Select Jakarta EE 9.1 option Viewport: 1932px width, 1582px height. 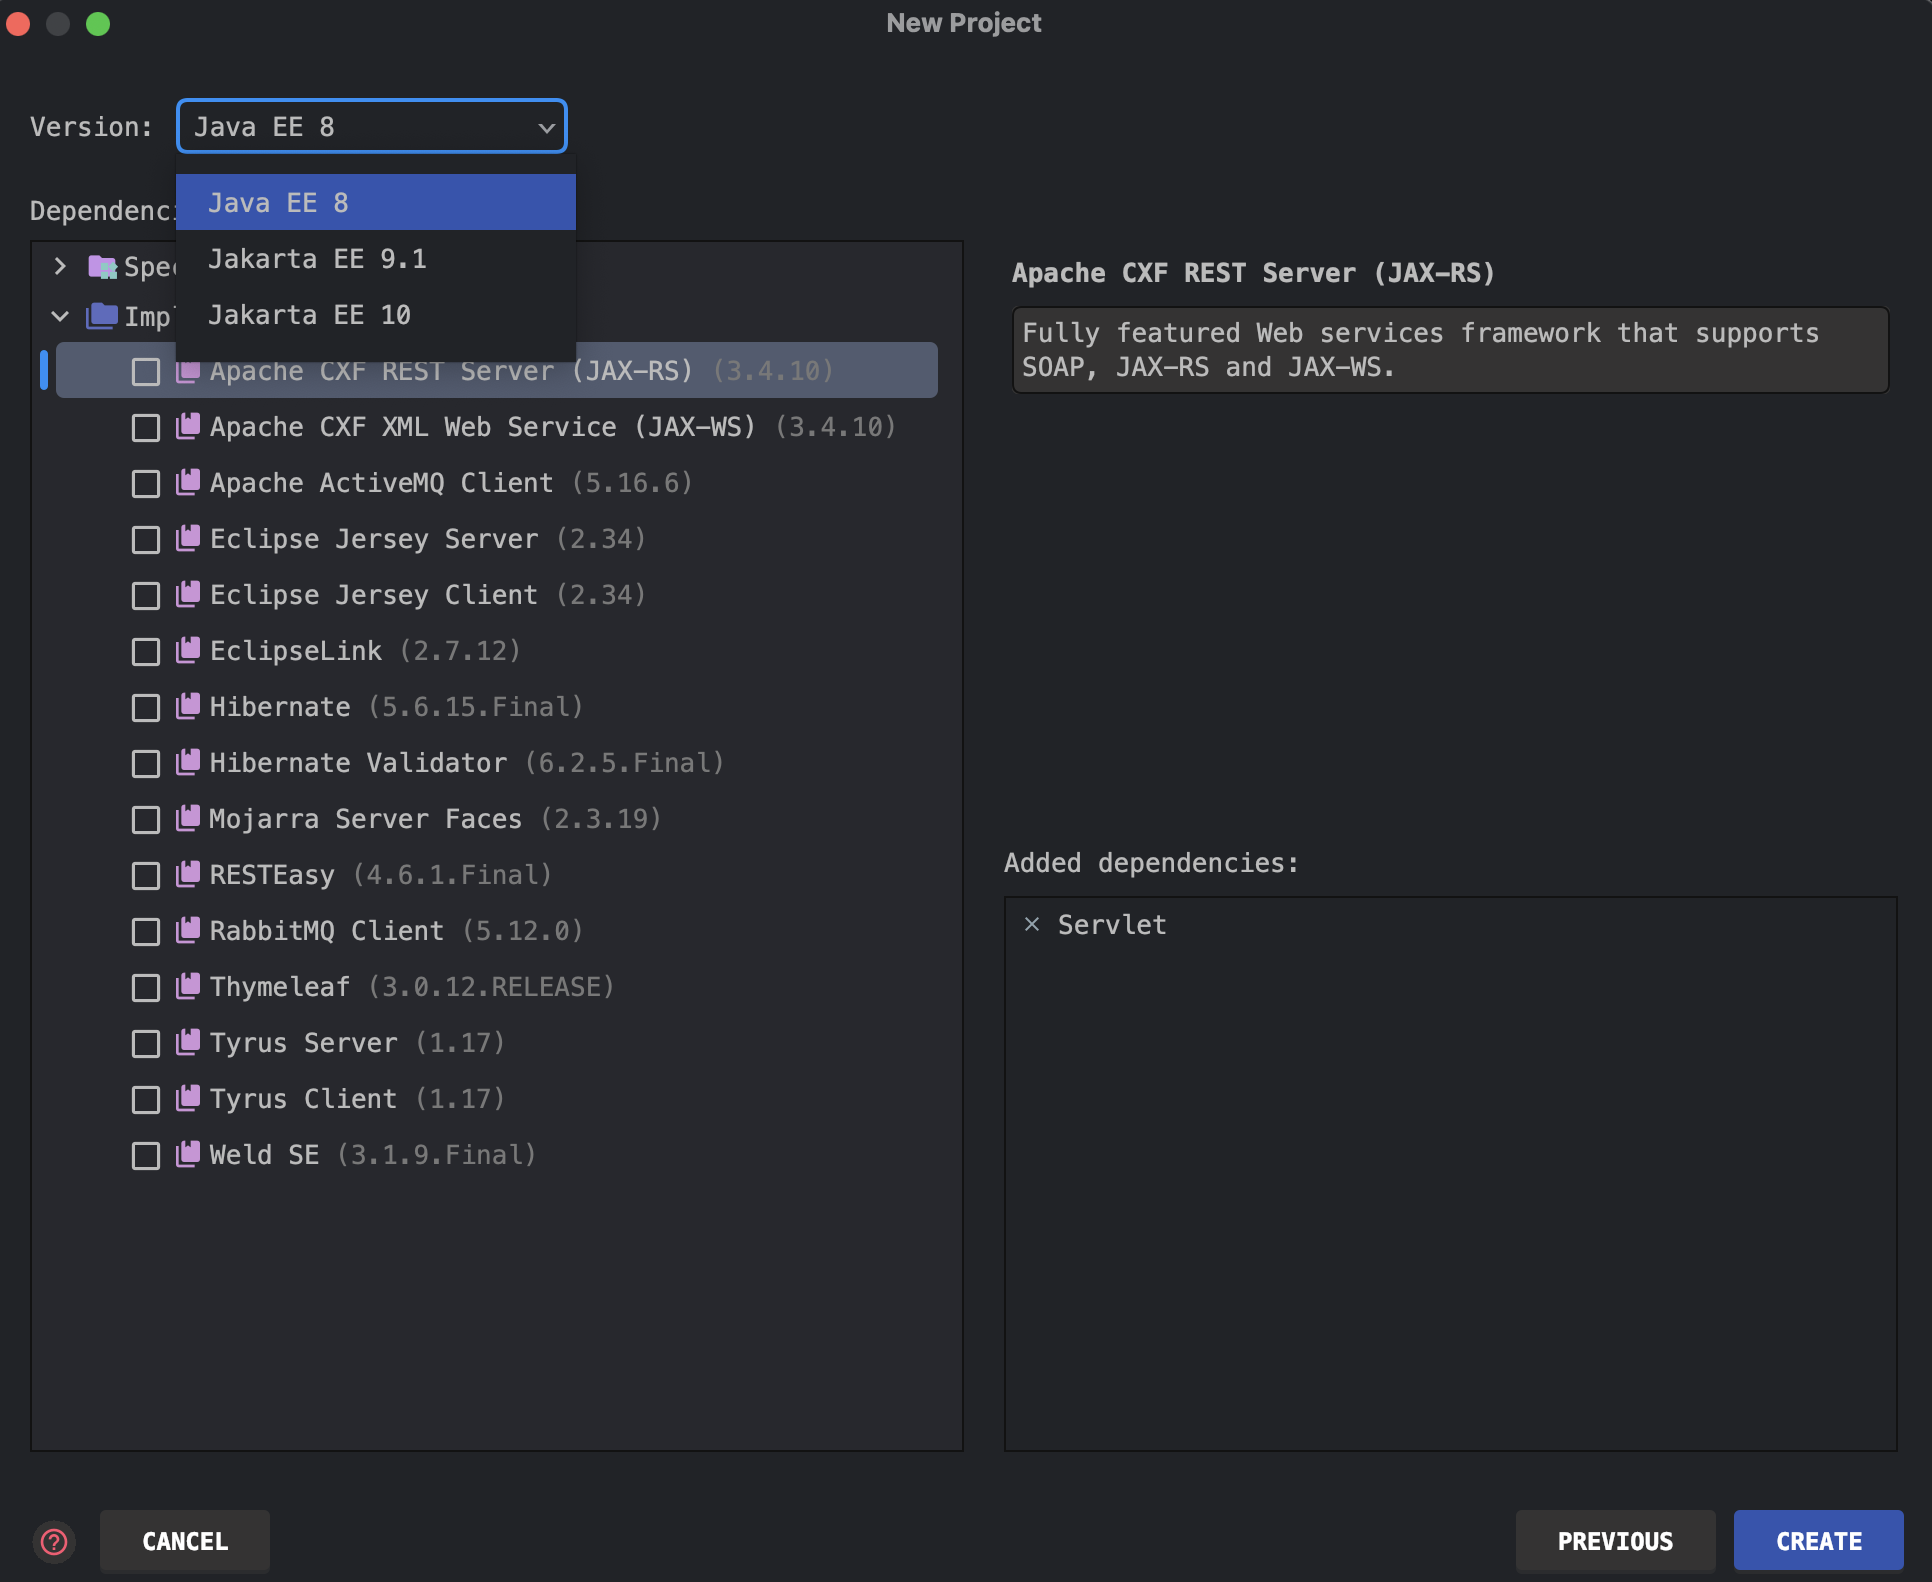317,259
